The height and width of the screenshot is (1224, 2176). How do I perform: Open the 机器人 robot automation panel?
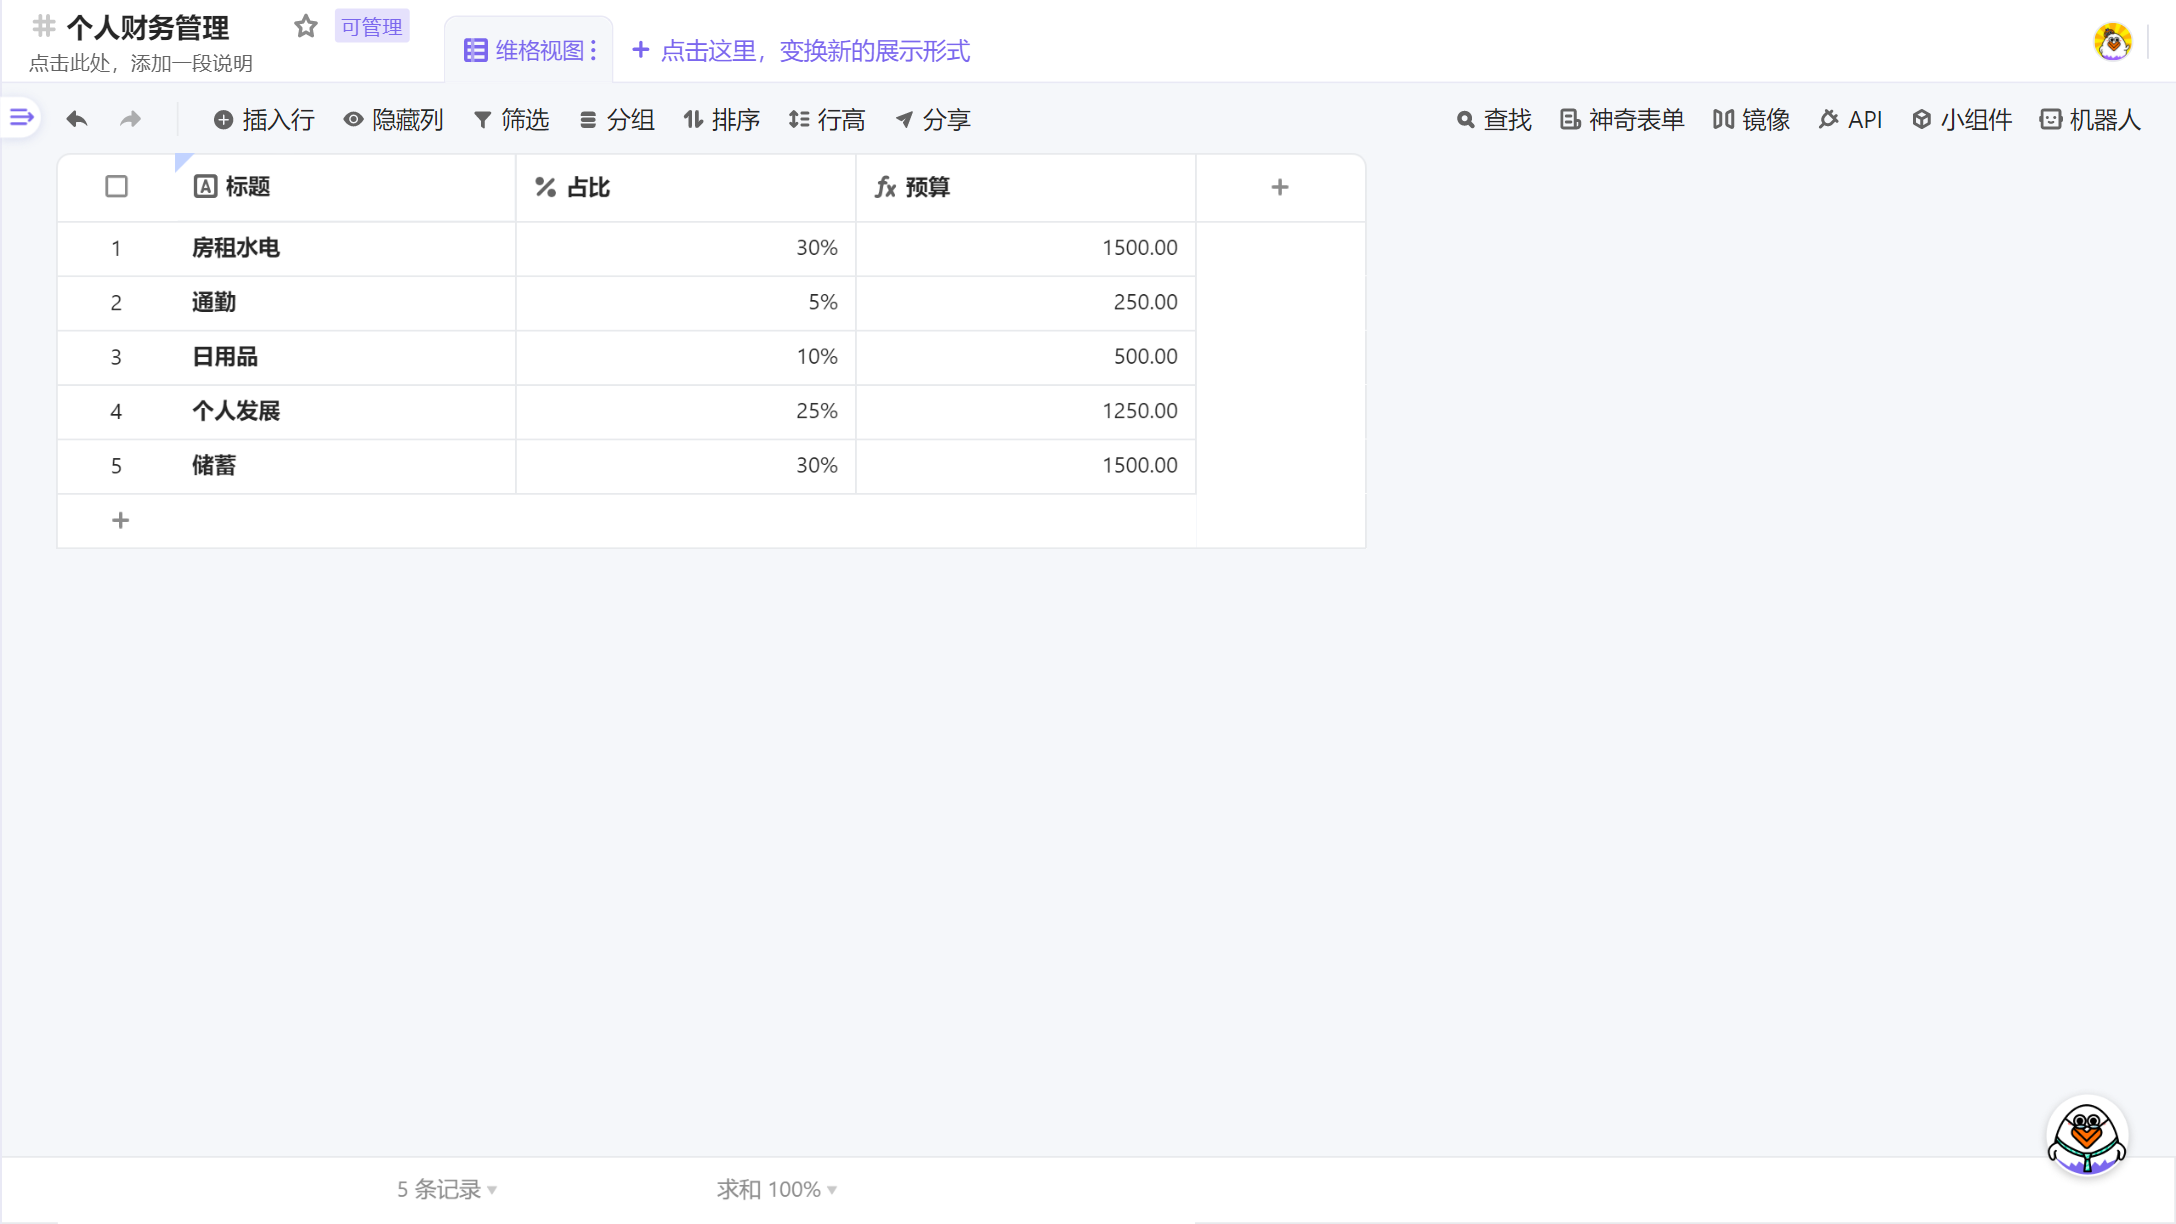click(2090, 119)
